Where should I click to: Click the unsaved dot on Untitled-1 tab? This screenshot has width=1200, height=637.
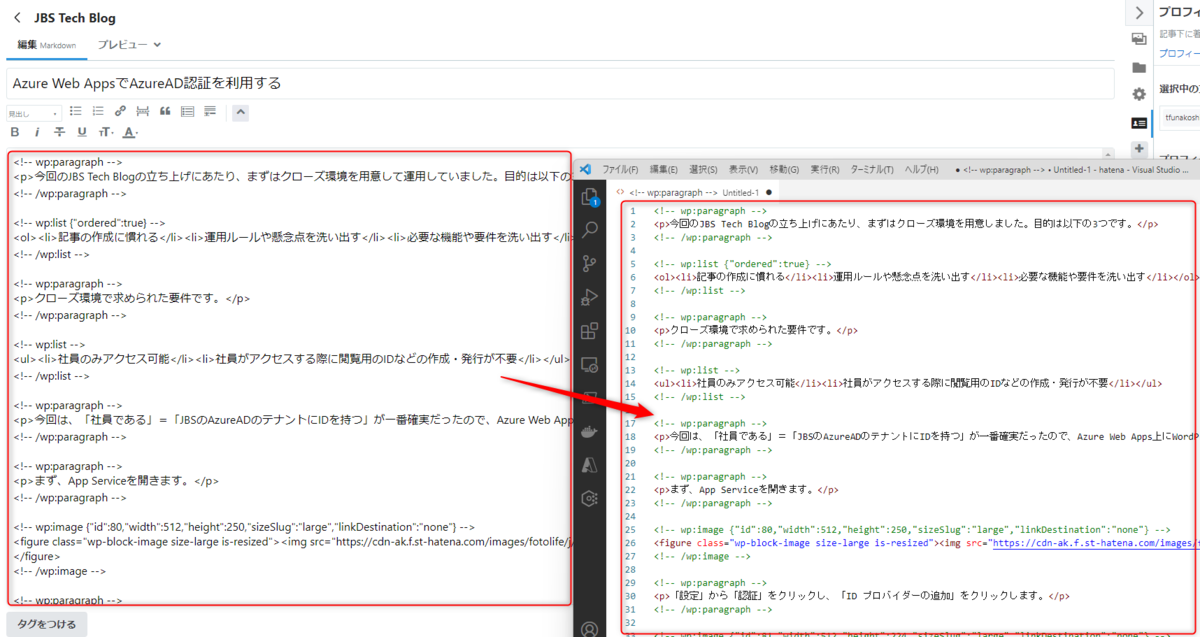(x=770, y=192)
